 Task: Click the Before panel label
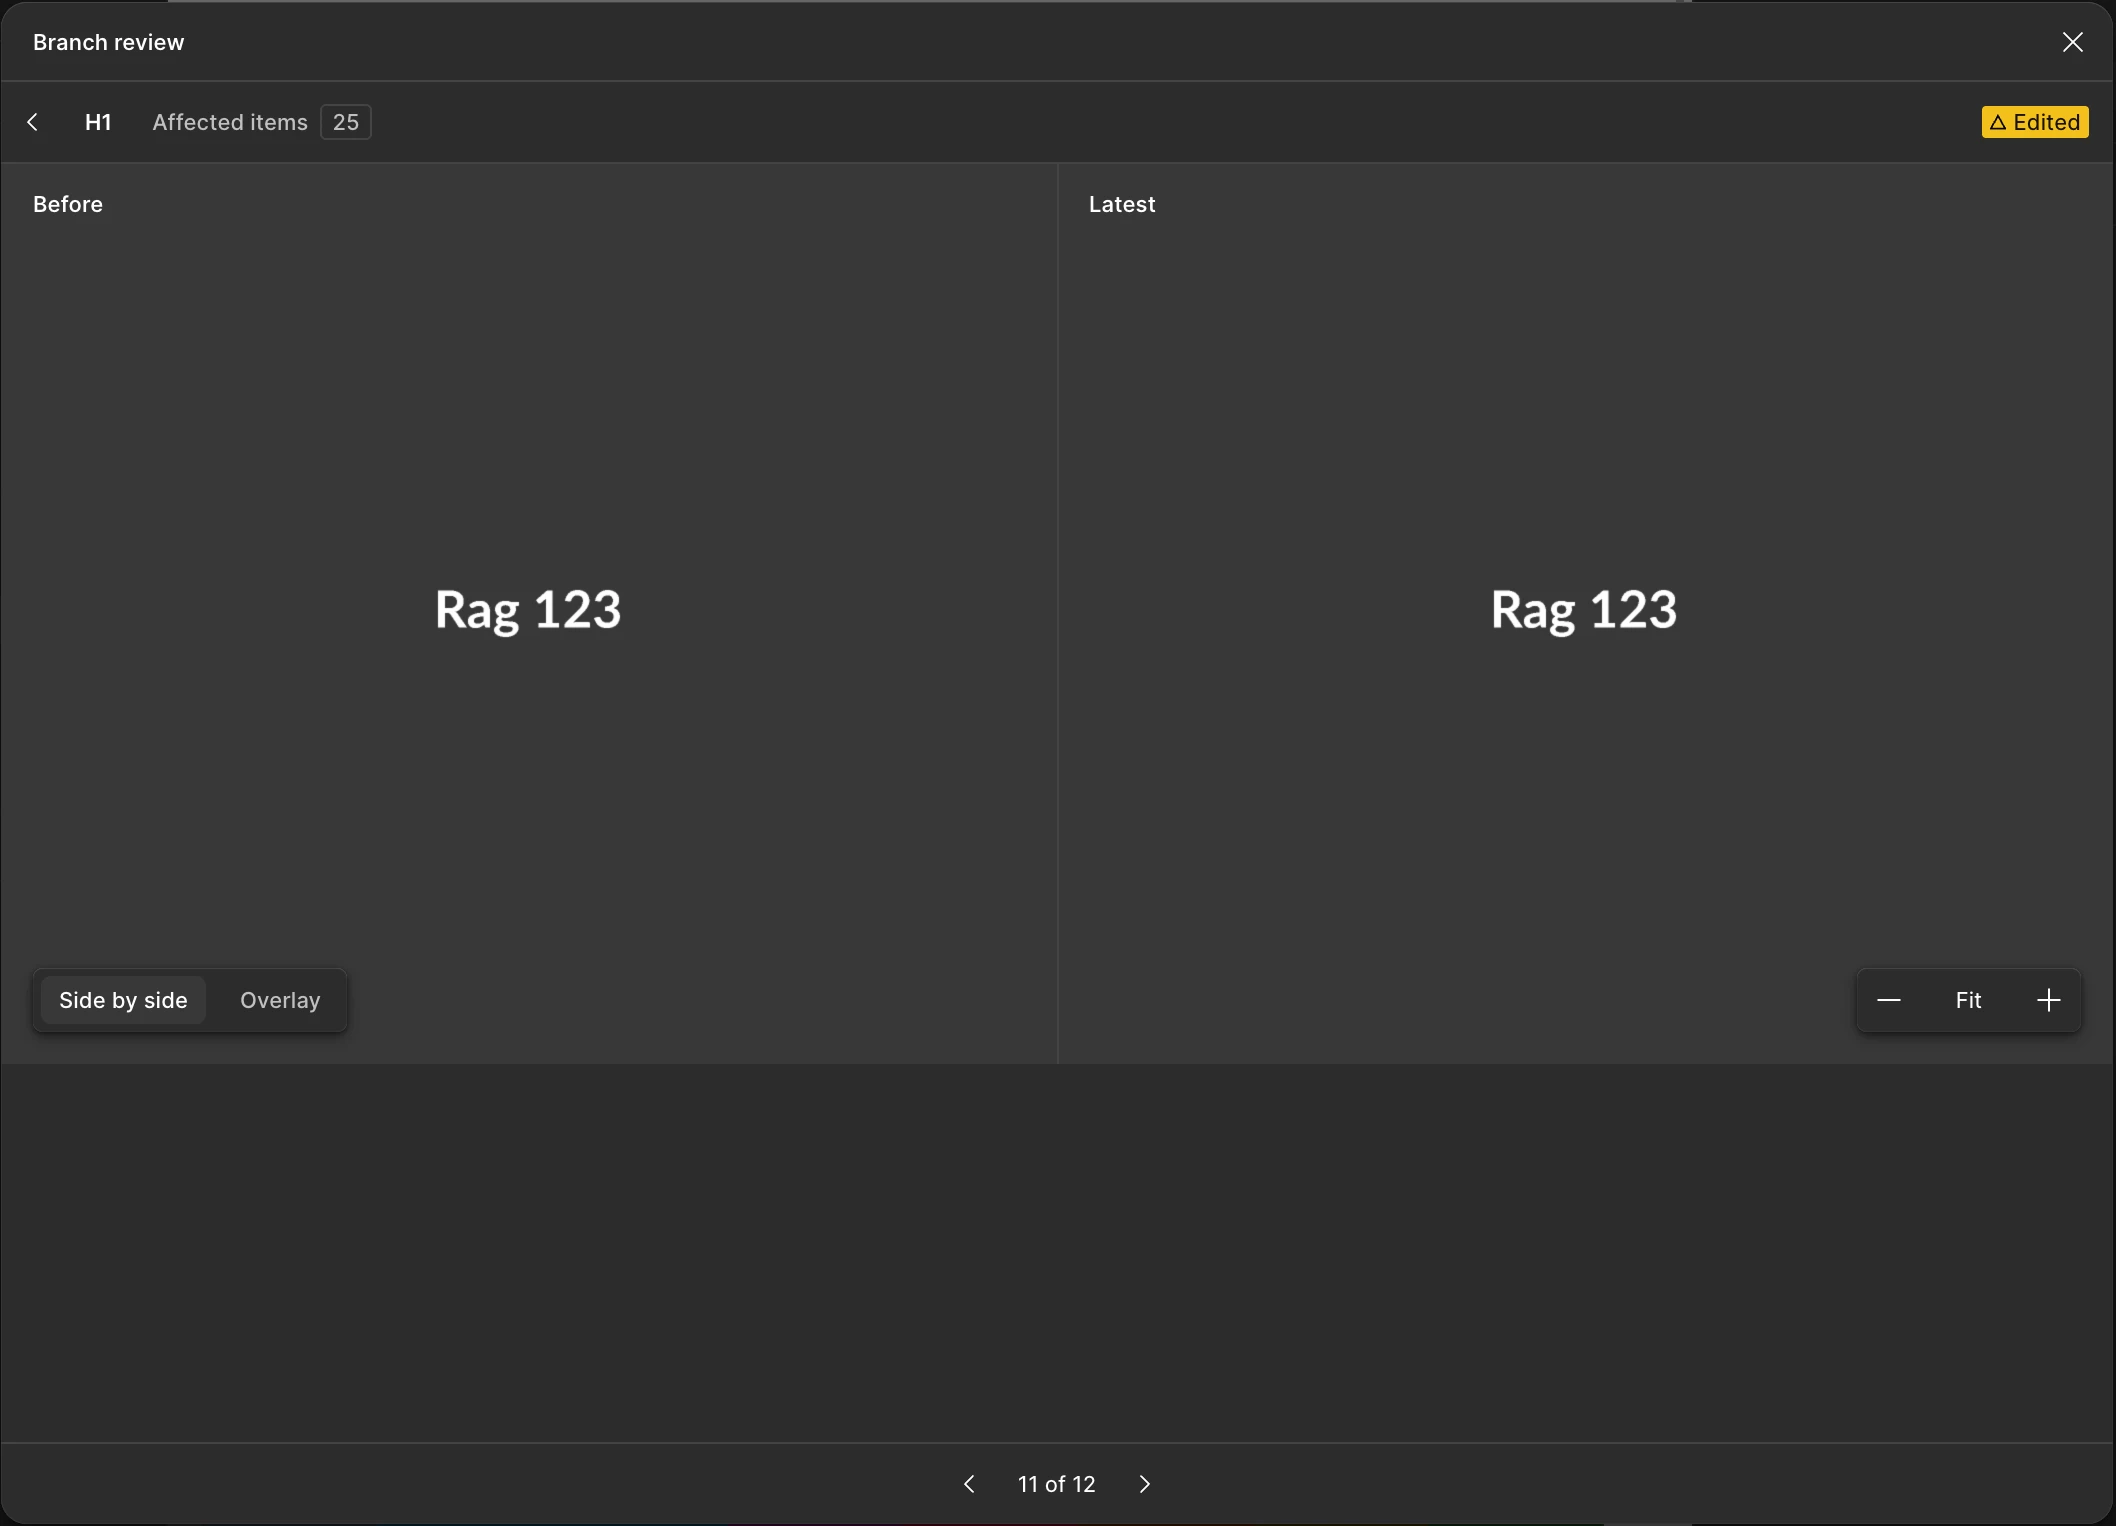68,204
